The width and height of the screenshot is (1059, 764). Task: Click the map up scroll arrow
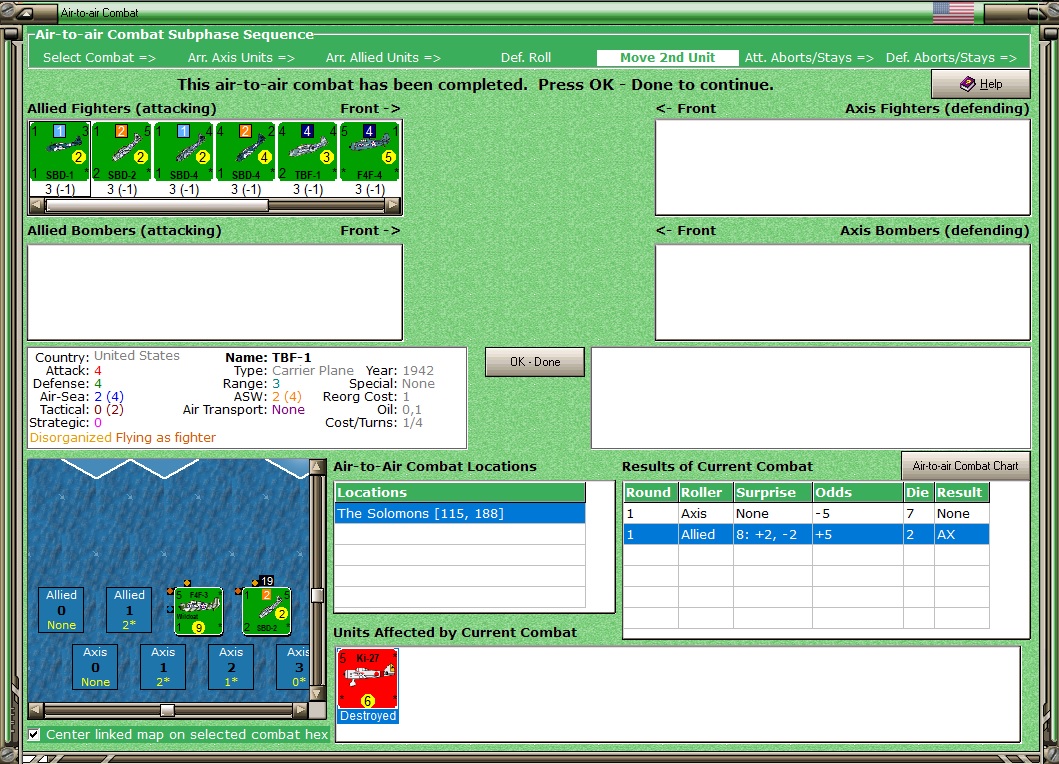click(317, 467)
